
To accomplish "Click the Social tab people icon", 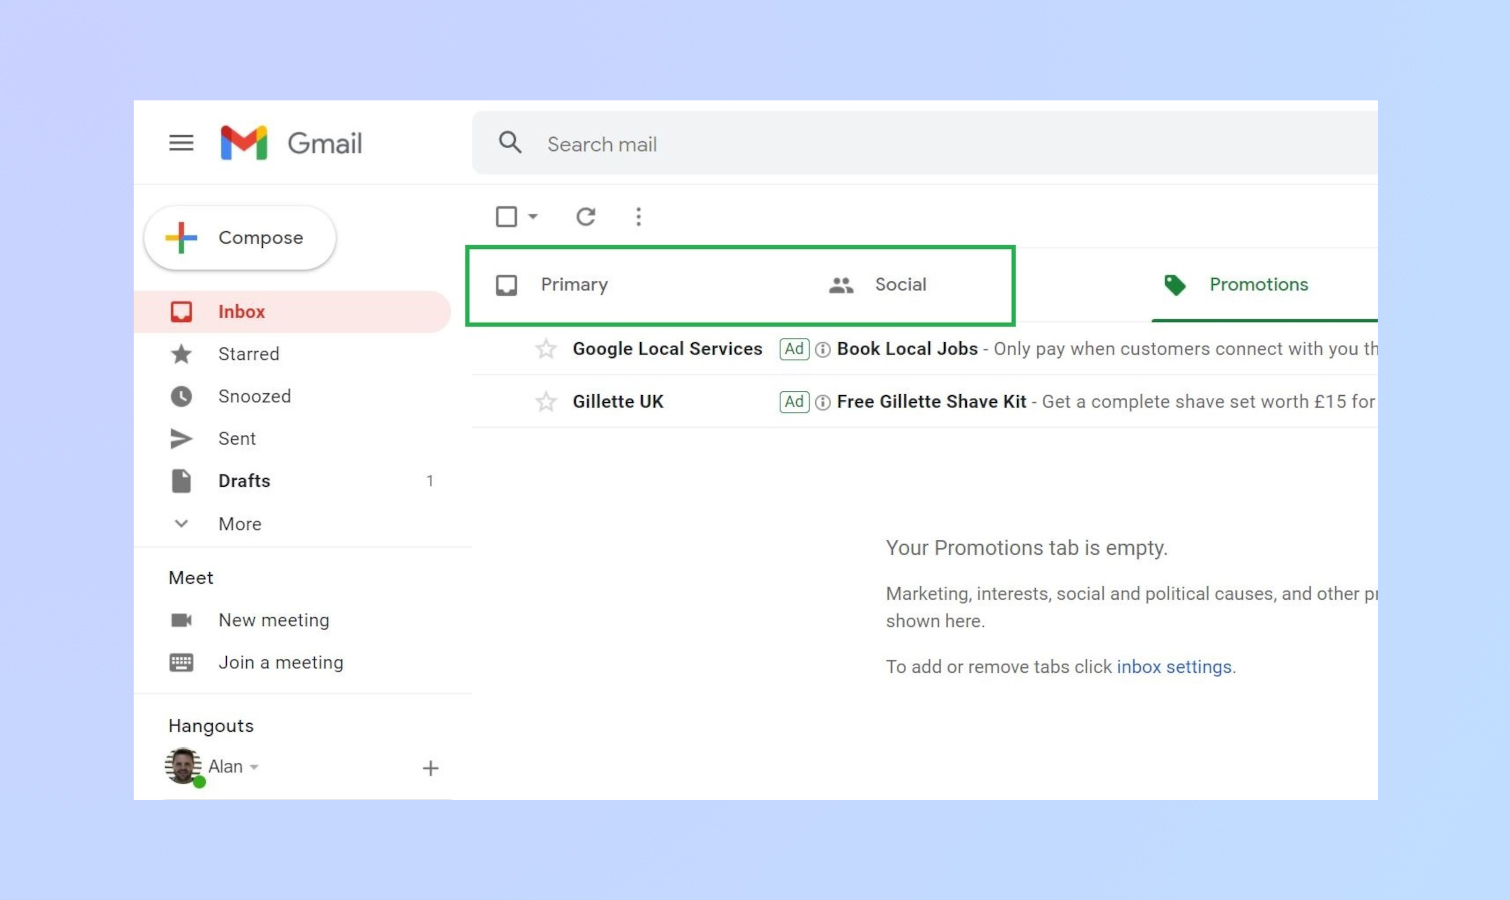I will [x=841, y=285].
